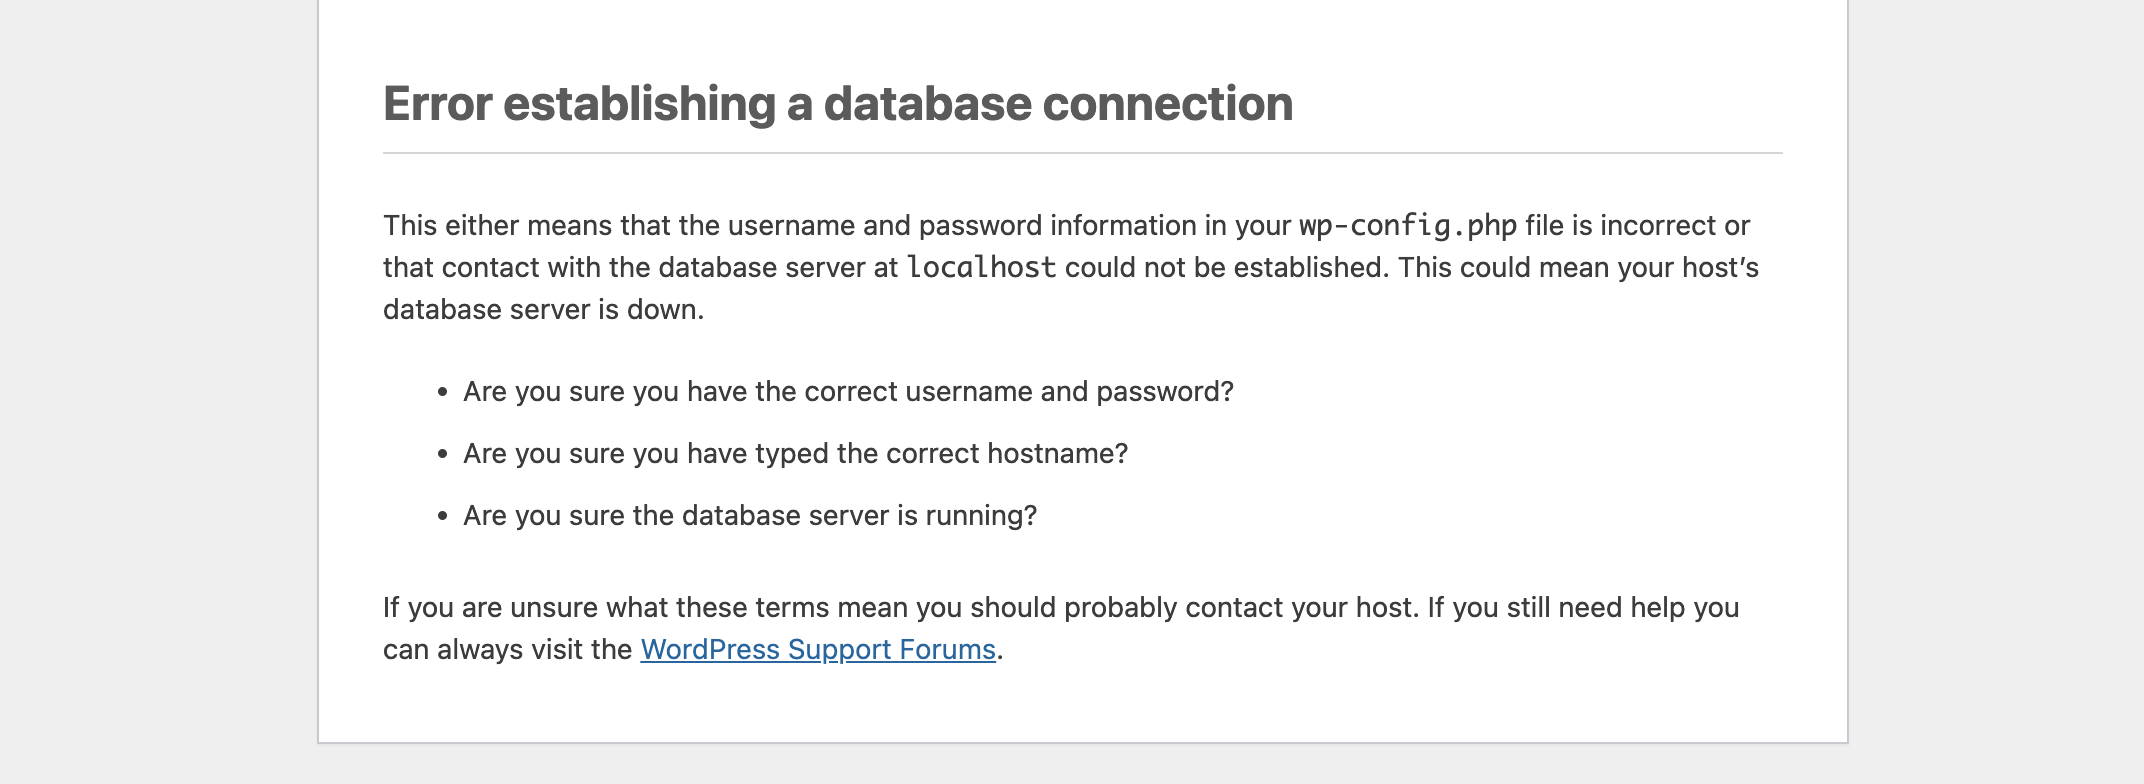This screenshot has height=784, width=2144.
Task: Click the correct username and password question
Action: pyautogui.click(x=847, y=392)
